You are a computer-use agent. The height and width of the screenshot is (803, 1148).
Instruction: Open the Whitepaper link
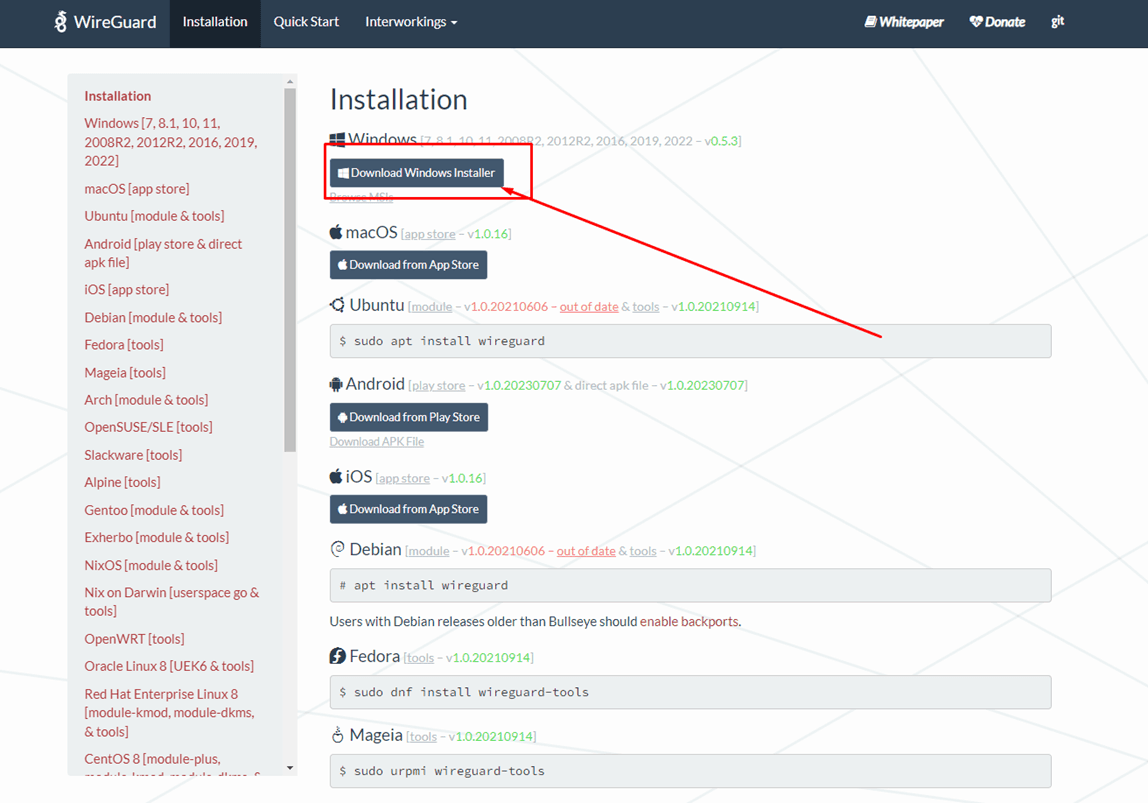(x=904, y=22)
